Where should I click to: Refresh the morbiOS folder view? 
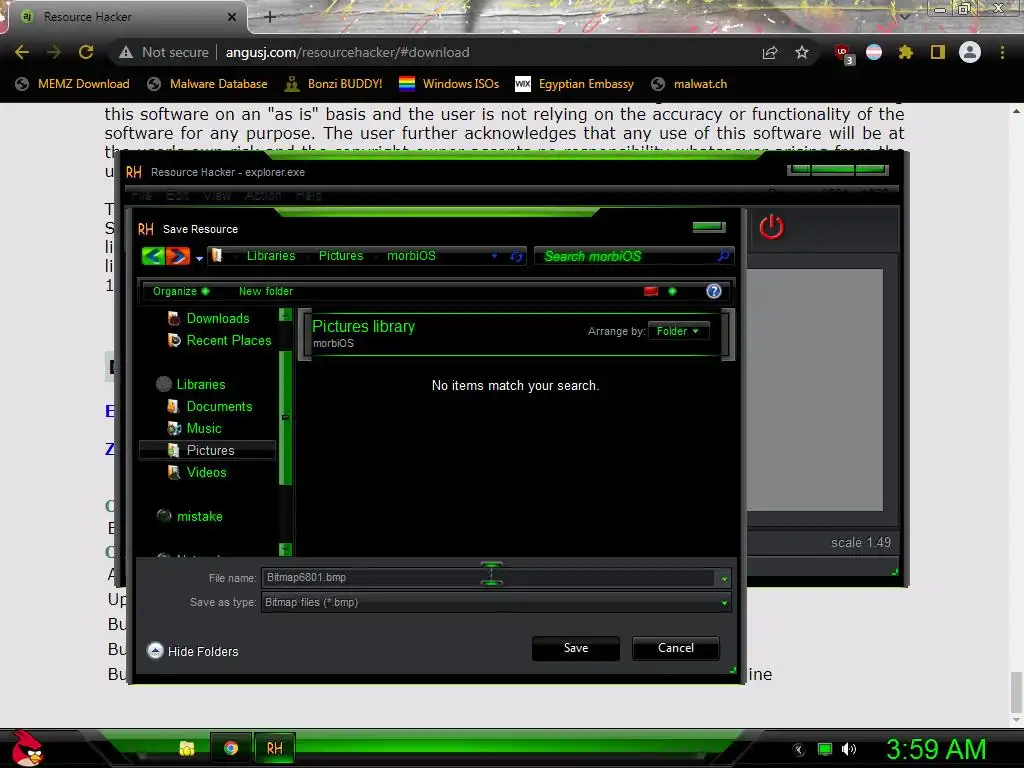pos(516,257)
